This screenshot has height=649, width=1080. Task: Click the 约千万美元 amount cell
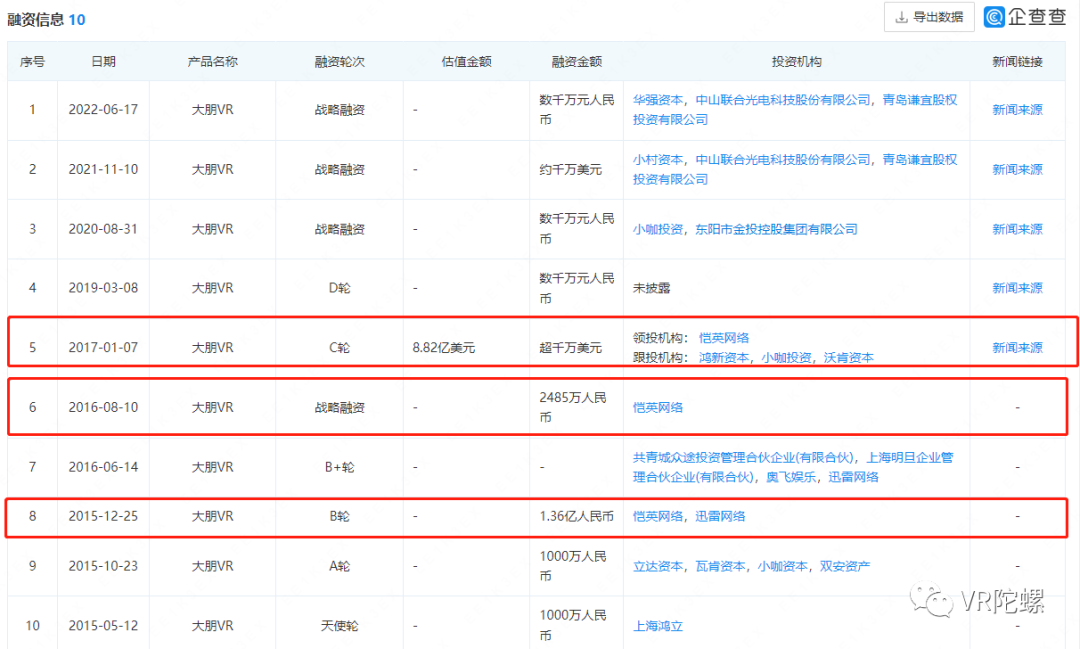(570, 169)
